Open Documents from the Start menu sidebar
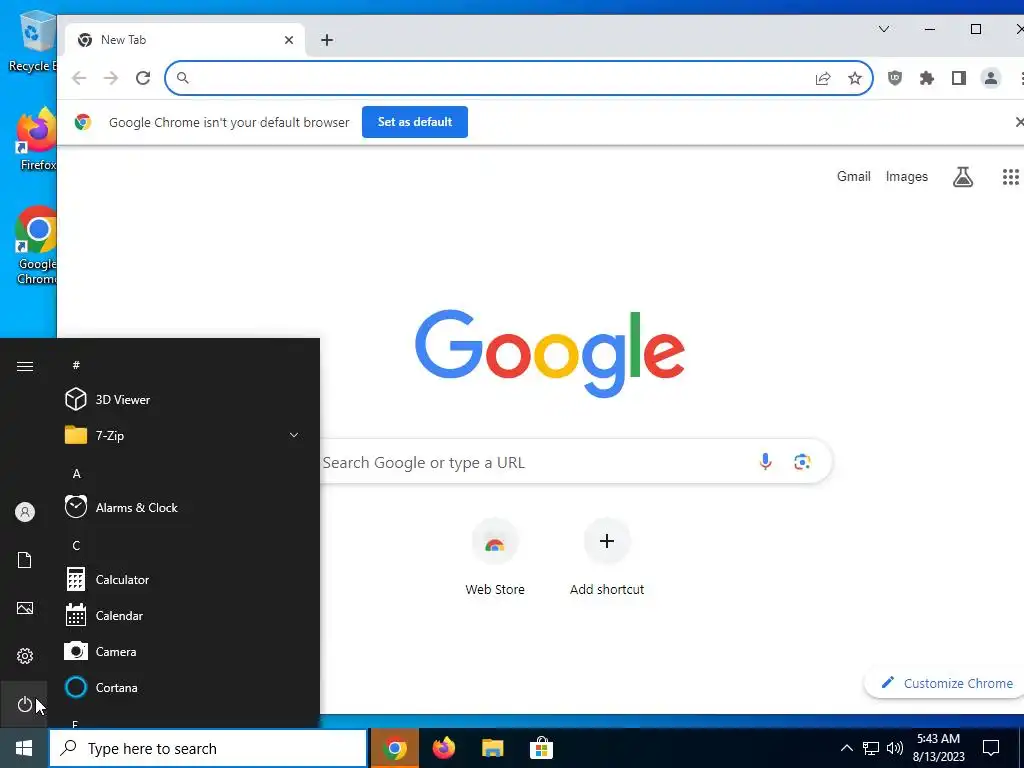Viewport: 1024px width, 768px height. click(25, 560)
